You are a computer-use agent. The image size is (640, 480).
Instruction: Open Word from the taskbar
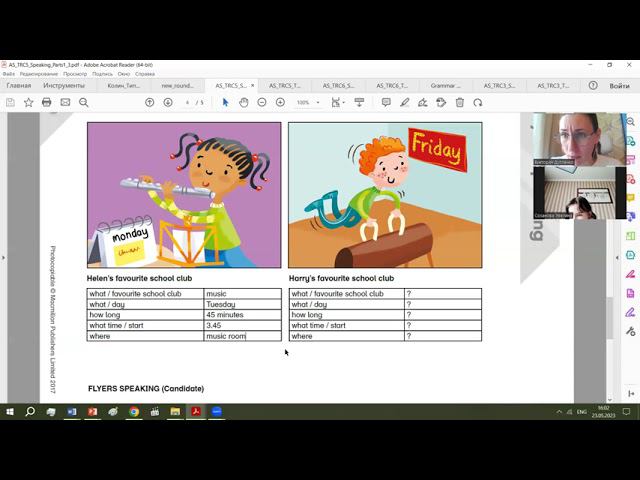(72, 412)
